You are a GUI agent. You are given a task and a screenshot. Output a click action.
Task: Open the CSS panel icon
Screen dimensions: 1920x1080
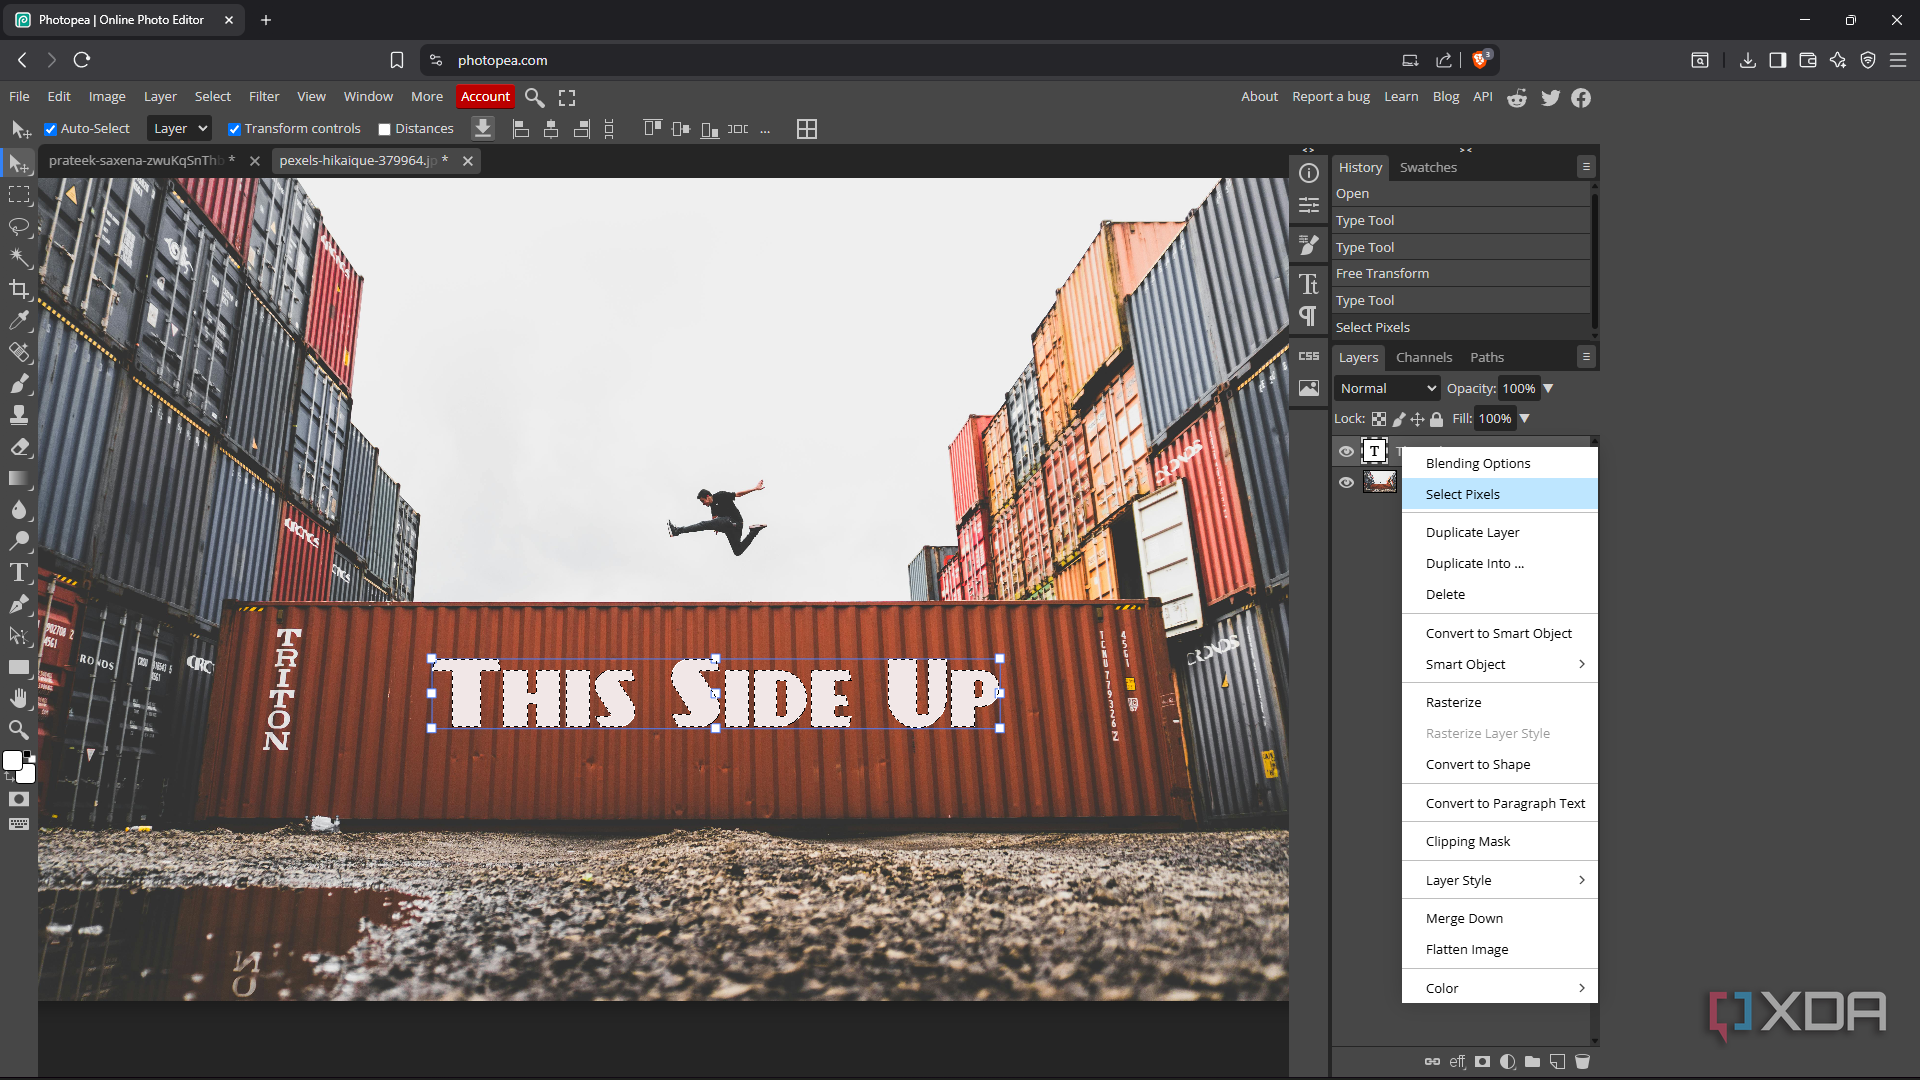click(x=1309, y=356)
